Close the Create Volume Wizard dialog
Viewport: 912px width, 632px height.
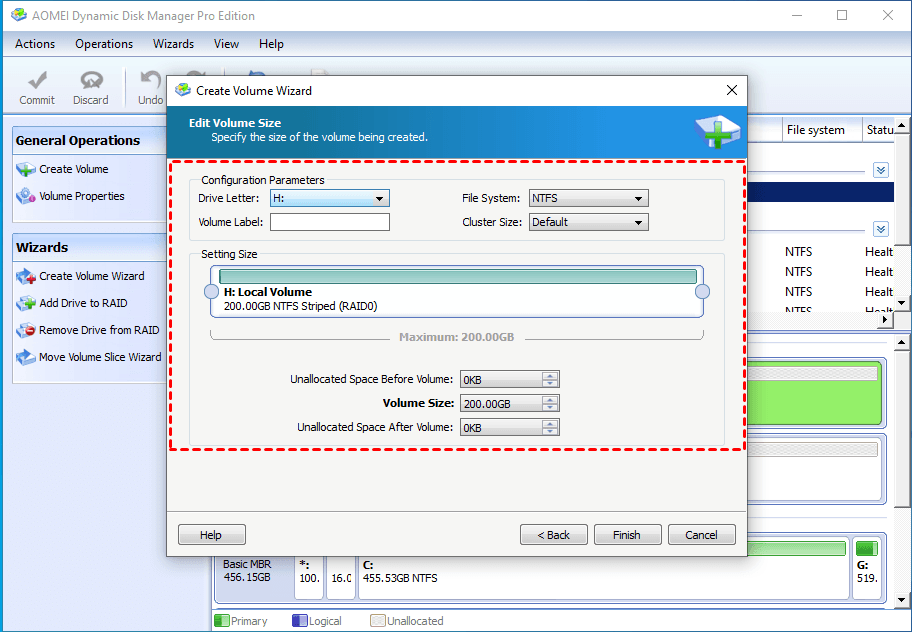(x=732, y=90)
